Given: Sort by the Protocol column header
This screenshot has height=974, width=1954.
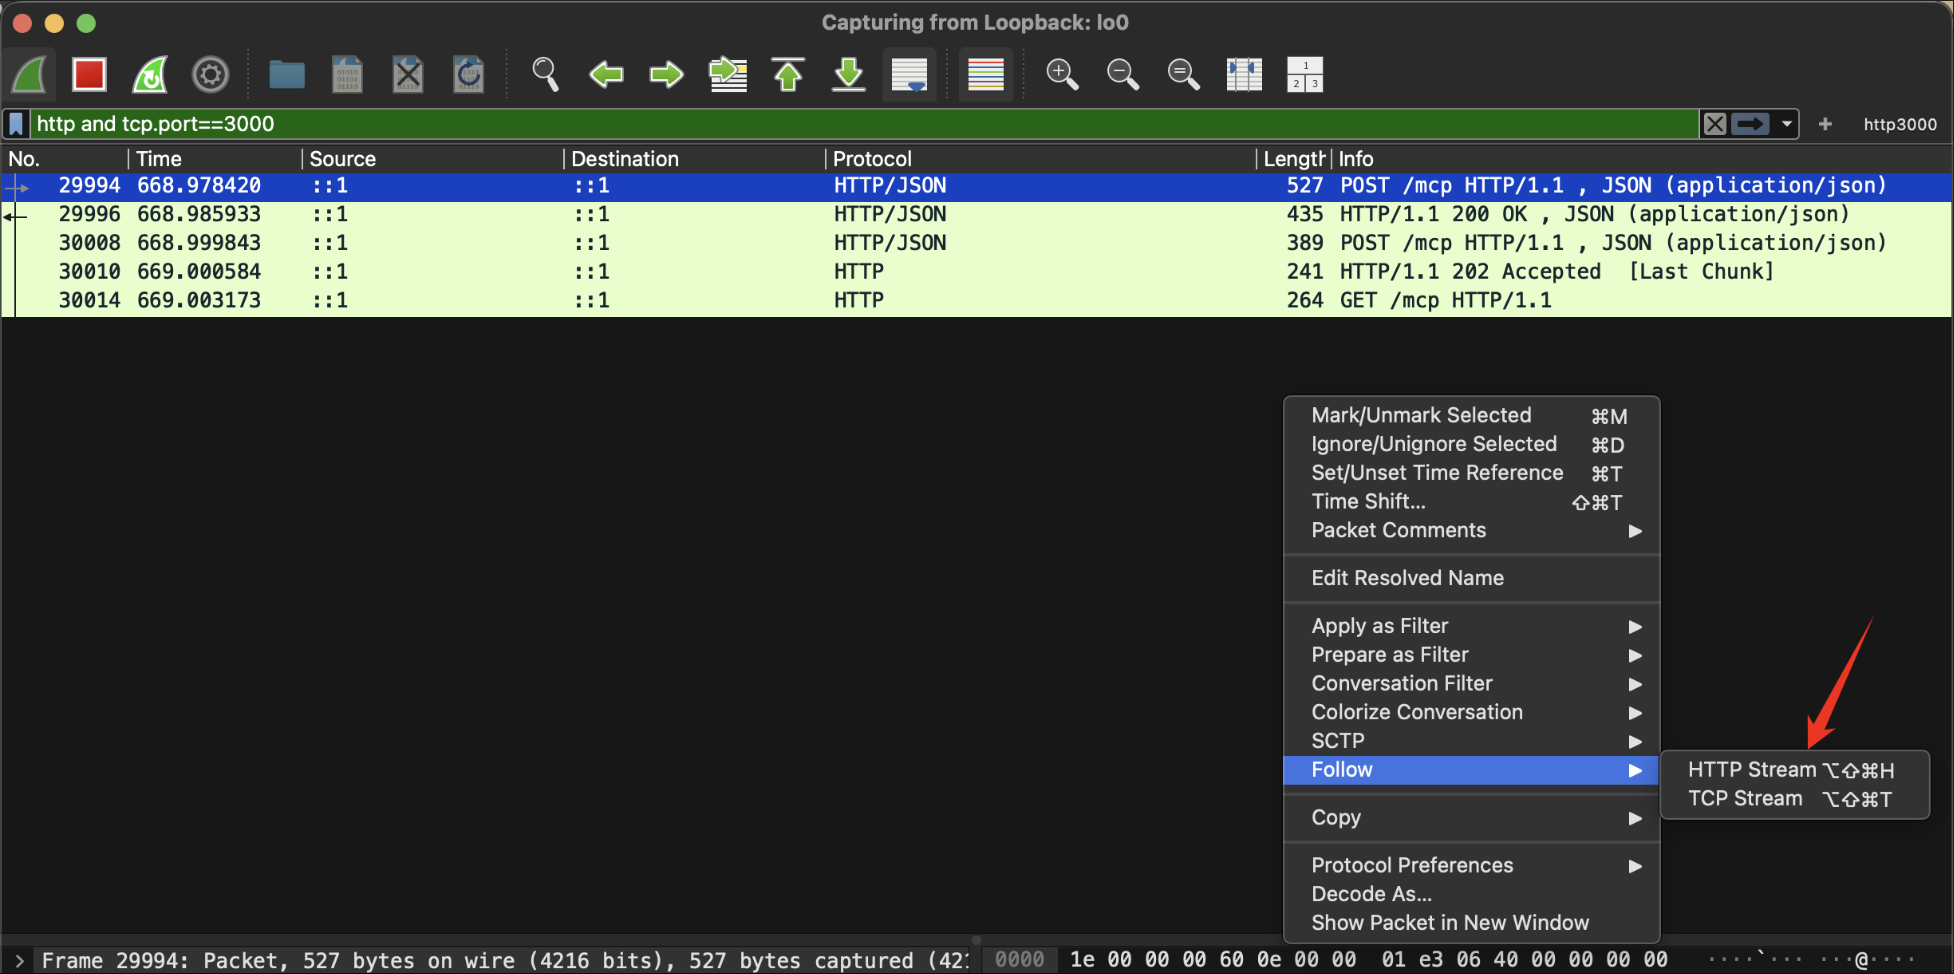Looking at the screenshot, I should point(1041,159).
